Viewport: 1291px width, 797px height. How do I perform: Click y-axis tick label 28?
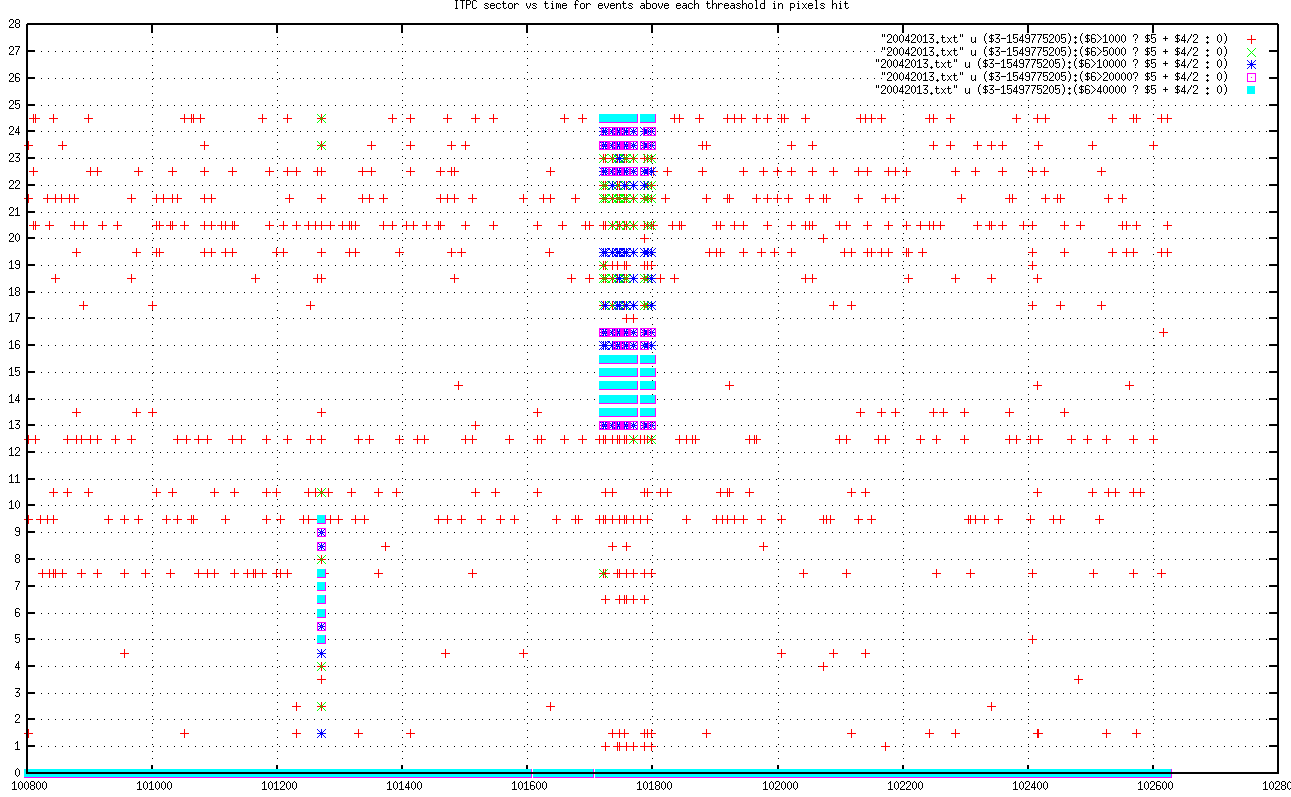[14, 24]
